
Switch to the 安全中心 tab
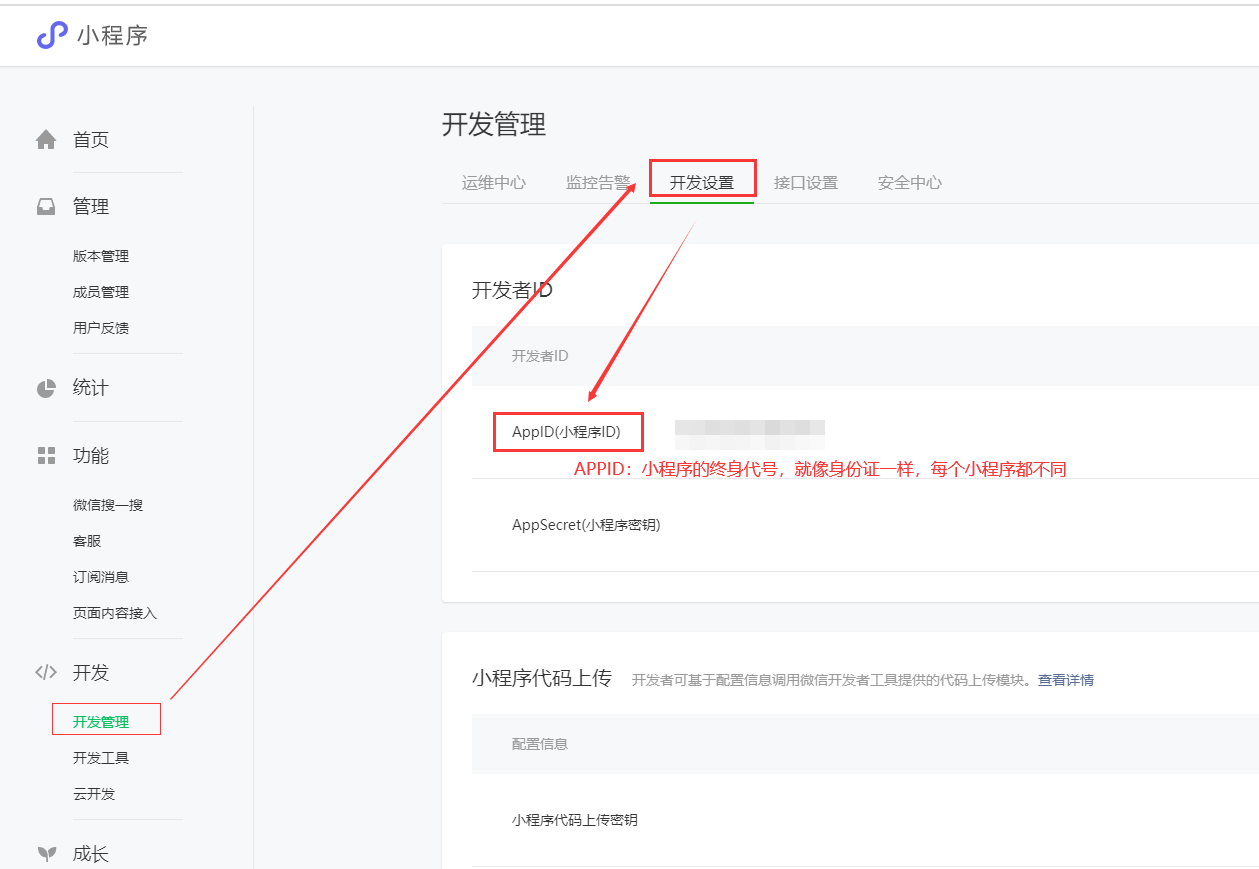(910, 183)
